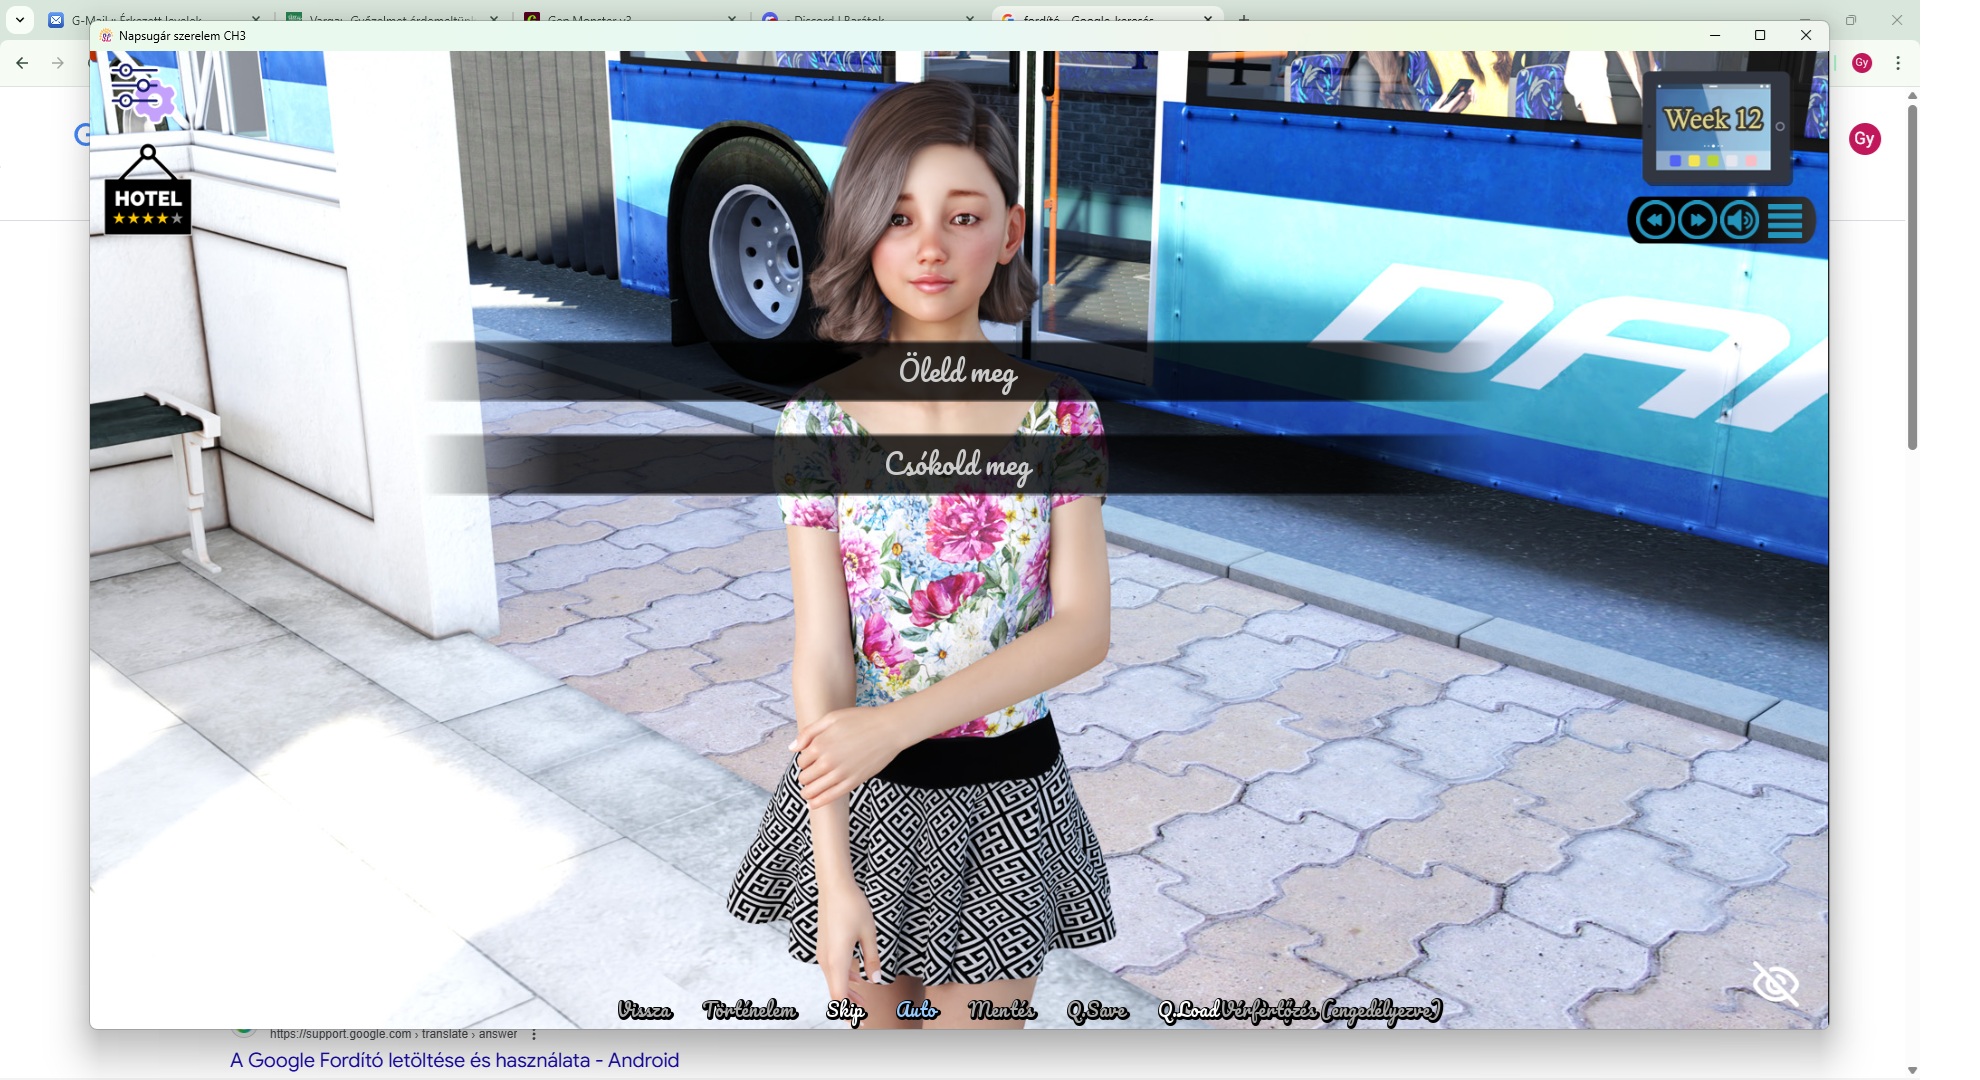Viewport: 1980px width, 1080px height.
Task: Choose the "Öleld meg" option
Action: tap(957, 372)
